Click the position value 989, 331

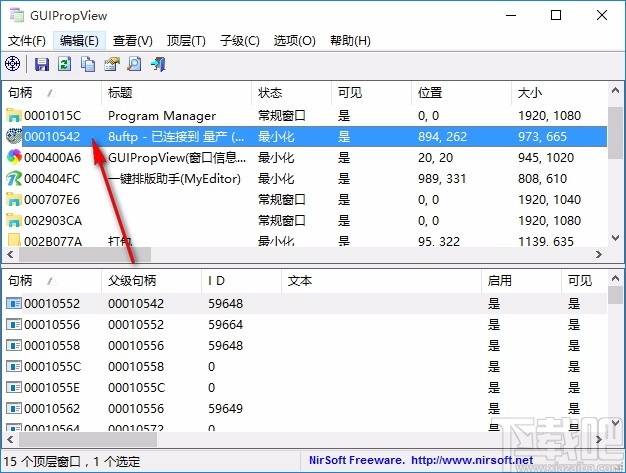442,178
